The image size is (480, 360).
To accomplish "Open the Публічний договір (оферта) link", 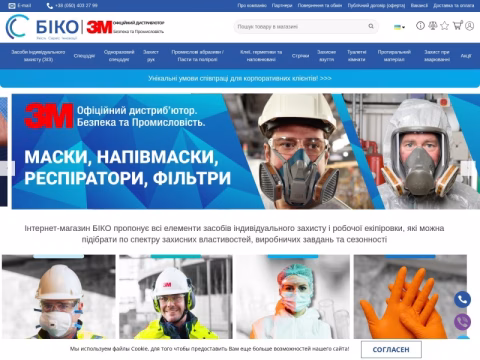I will (x=376, y=6).
